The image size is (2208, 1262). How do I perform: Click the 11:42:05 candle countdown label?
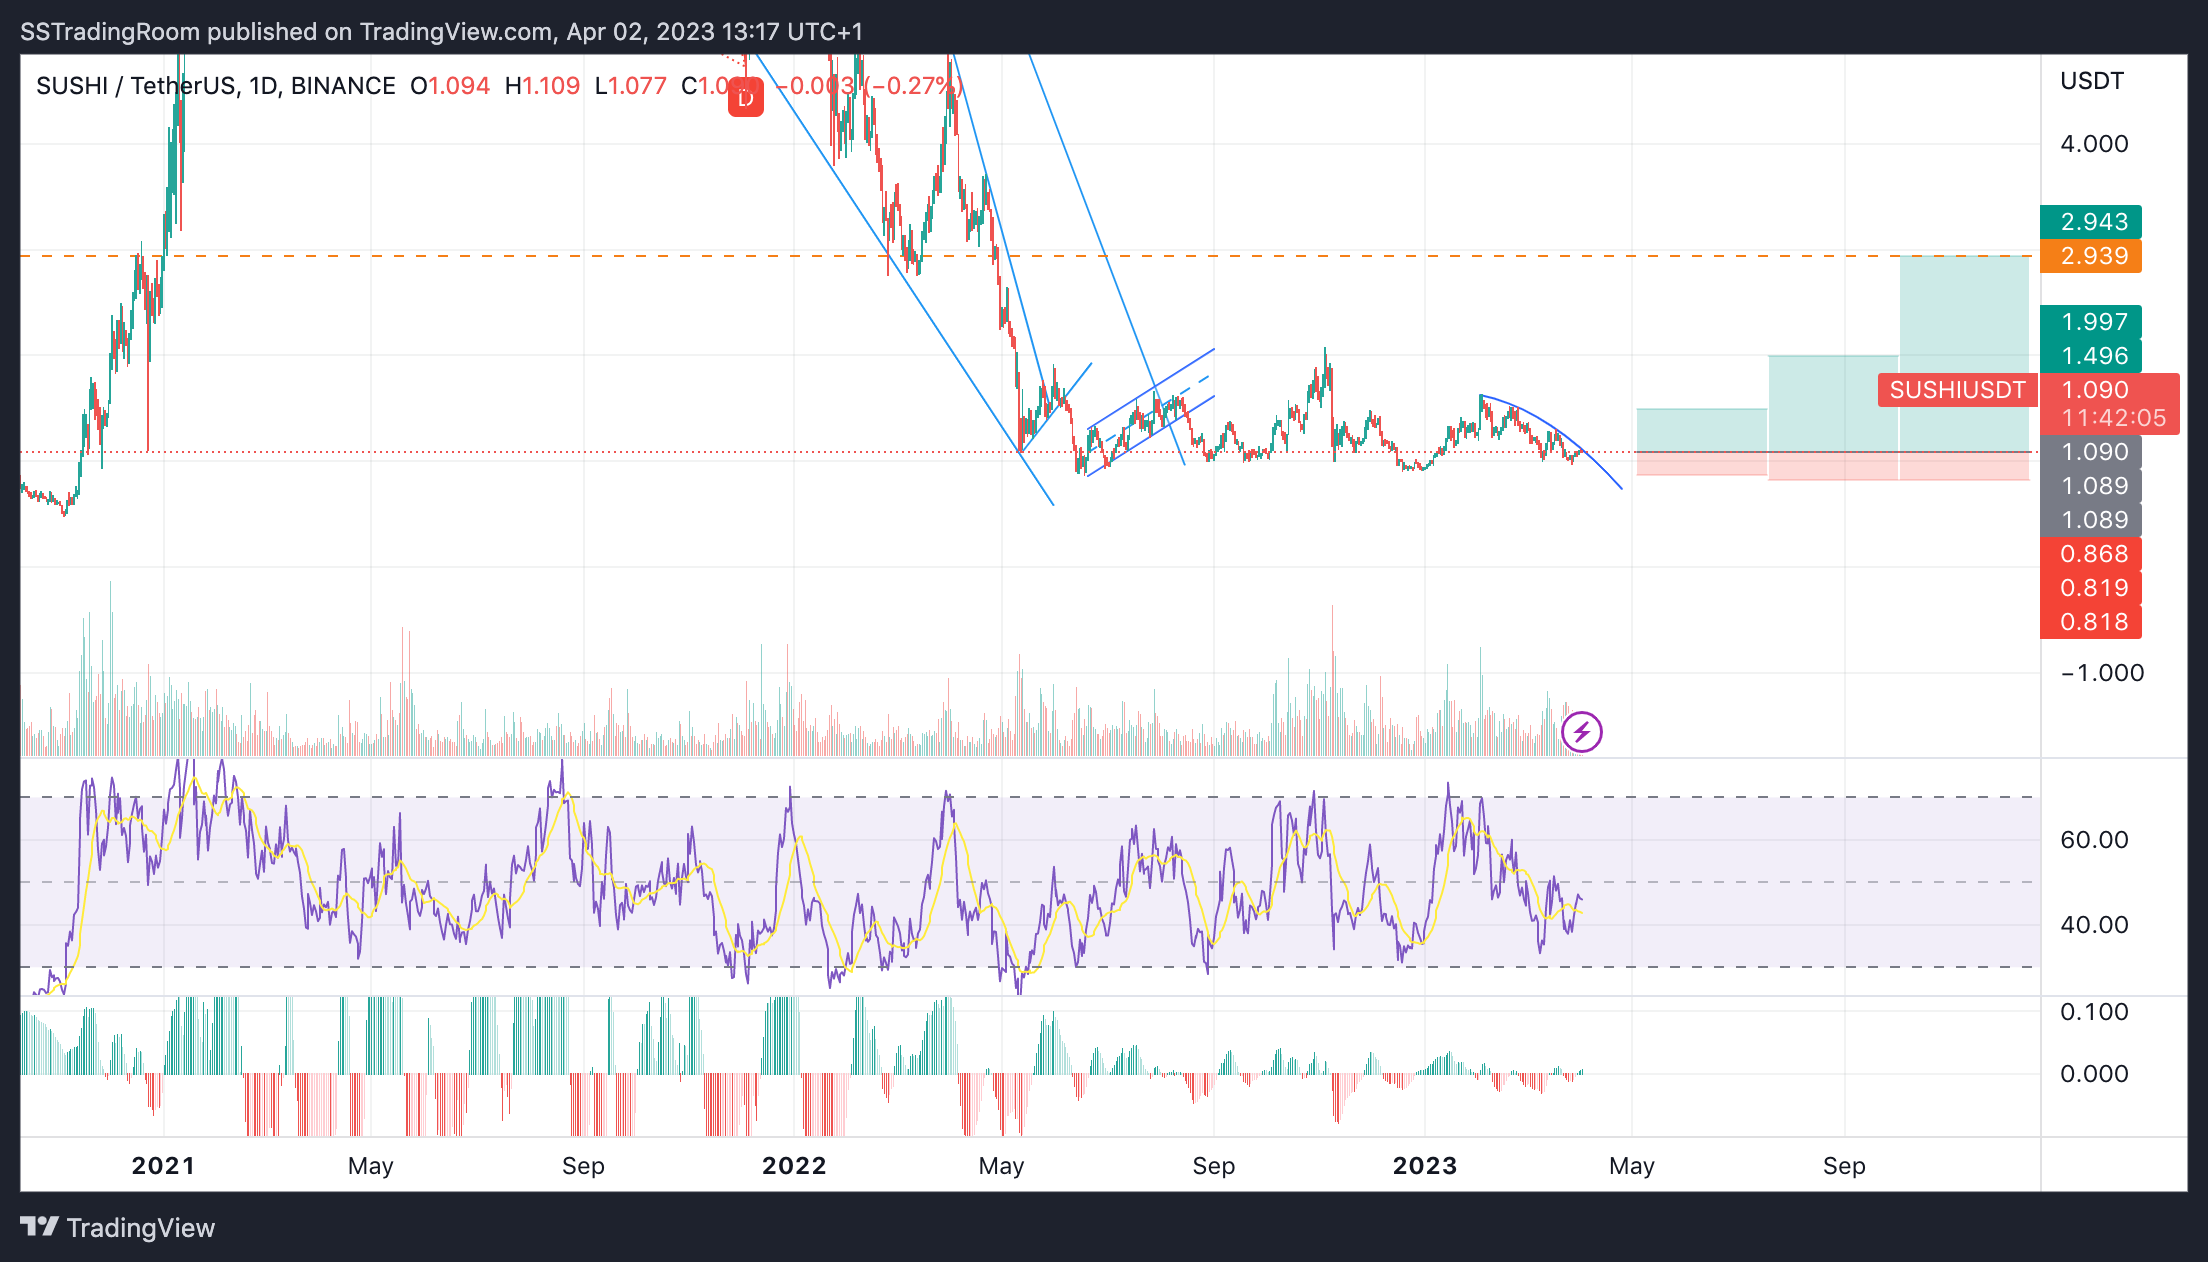click(x=2113, y=418)
